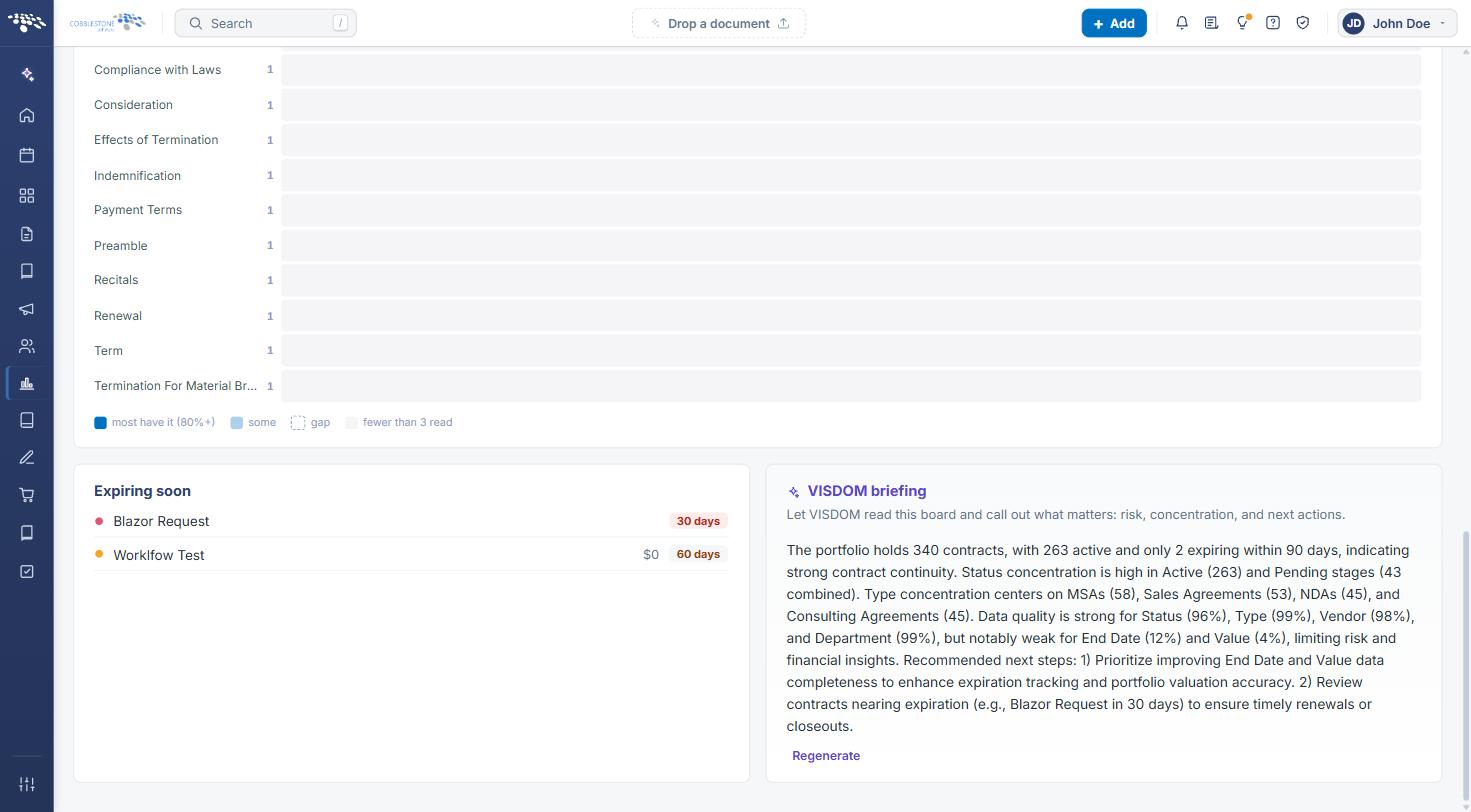Click the 'Consideration' row label
This screenshot has height=812, width=1471.
click(x=133, y=105)
